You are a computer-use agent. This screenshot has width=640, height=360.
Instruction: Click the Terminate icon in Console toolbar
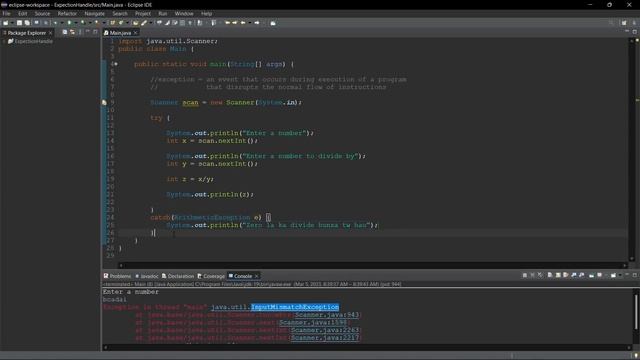tap(524, 276)
